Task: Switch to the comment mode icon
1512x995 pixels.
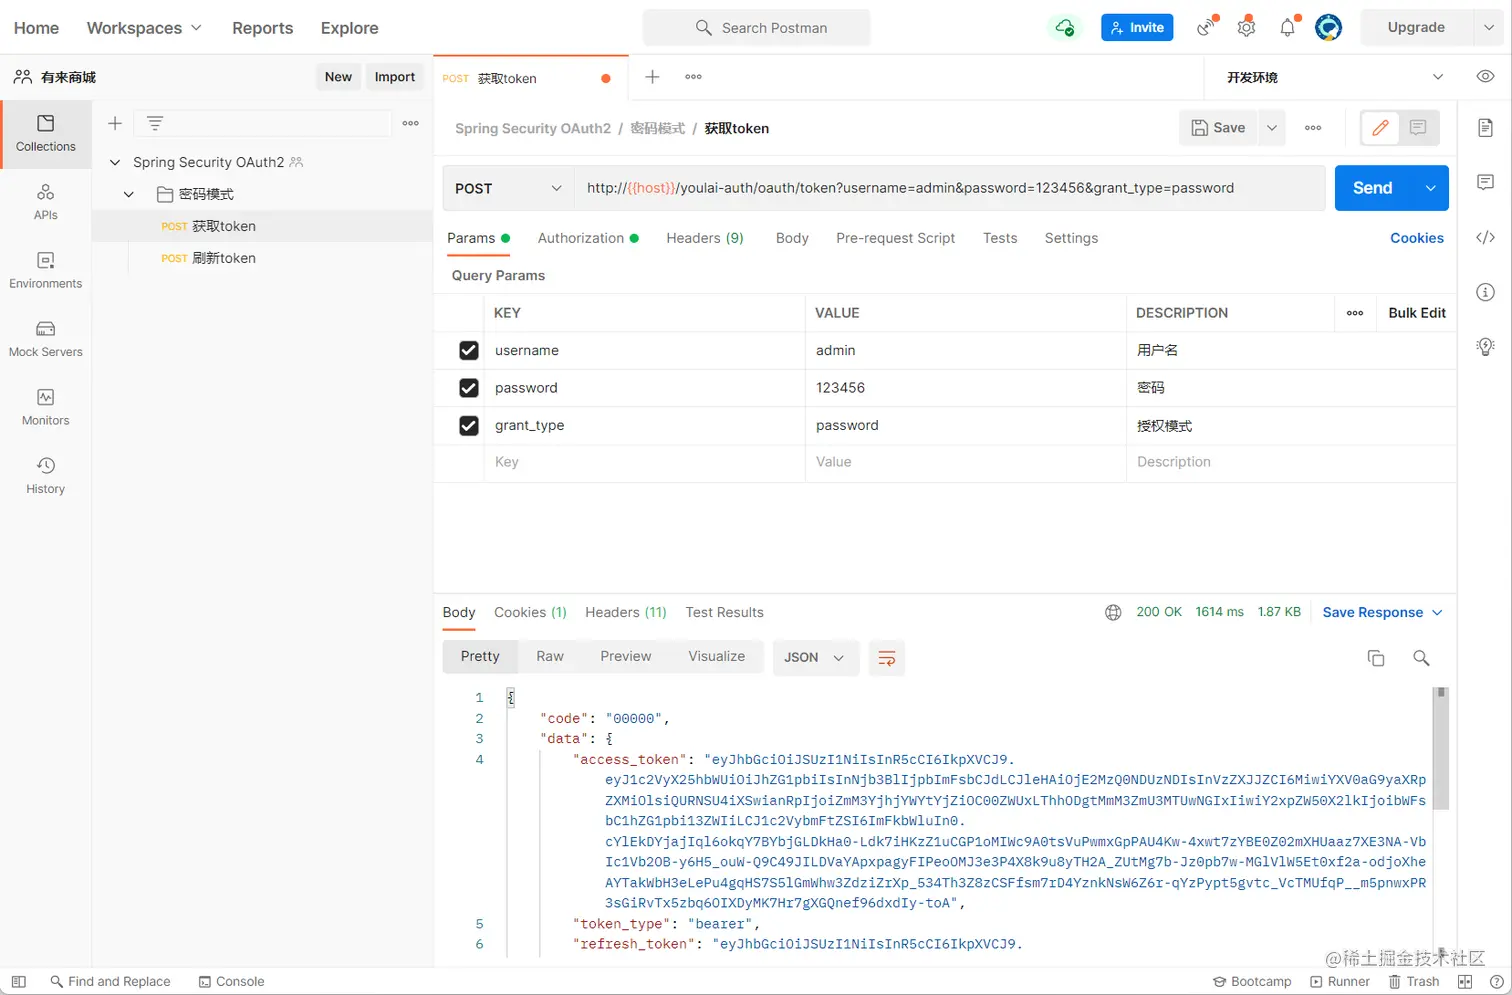Action: (1418, 128)
